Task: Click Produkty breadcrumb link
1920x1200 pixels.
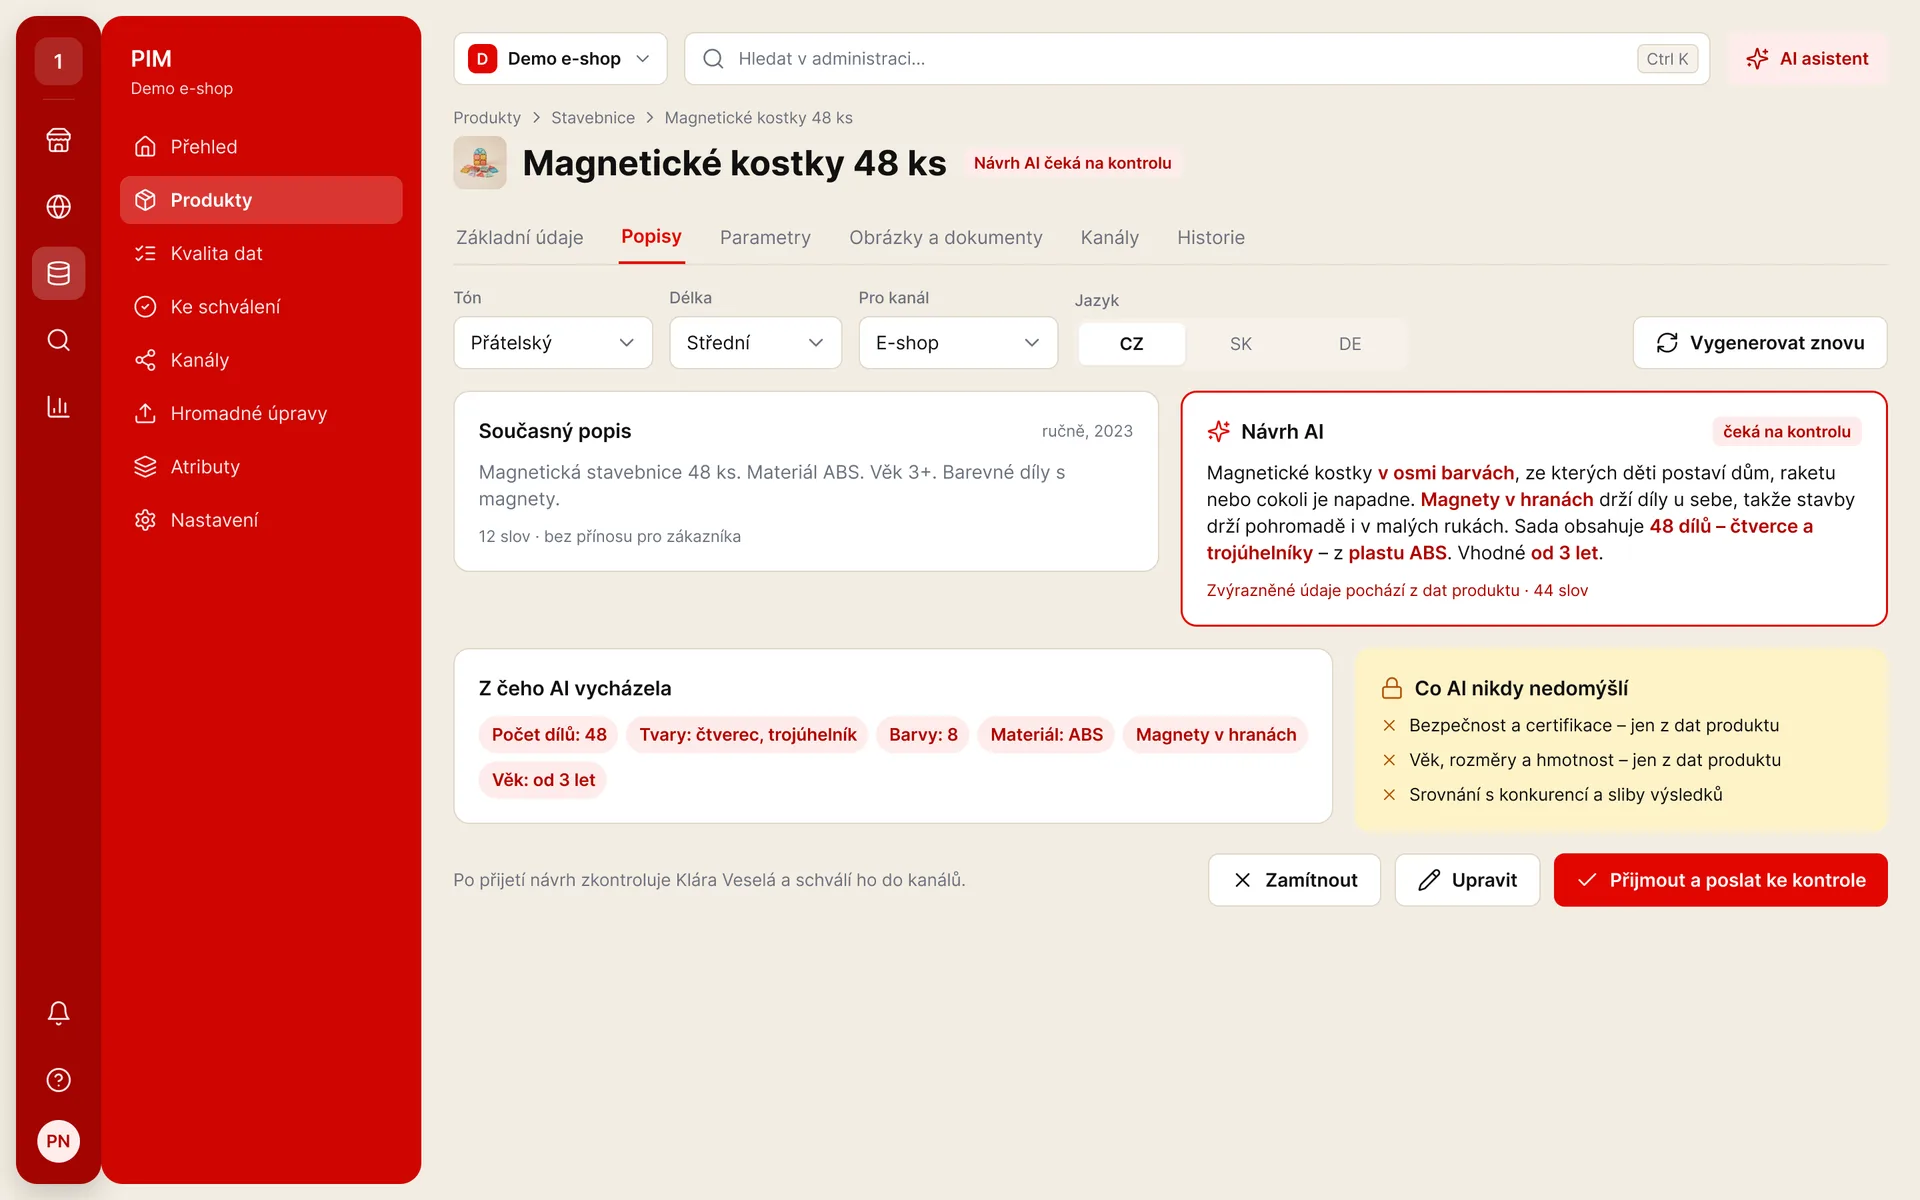Action: click(487, 118)
